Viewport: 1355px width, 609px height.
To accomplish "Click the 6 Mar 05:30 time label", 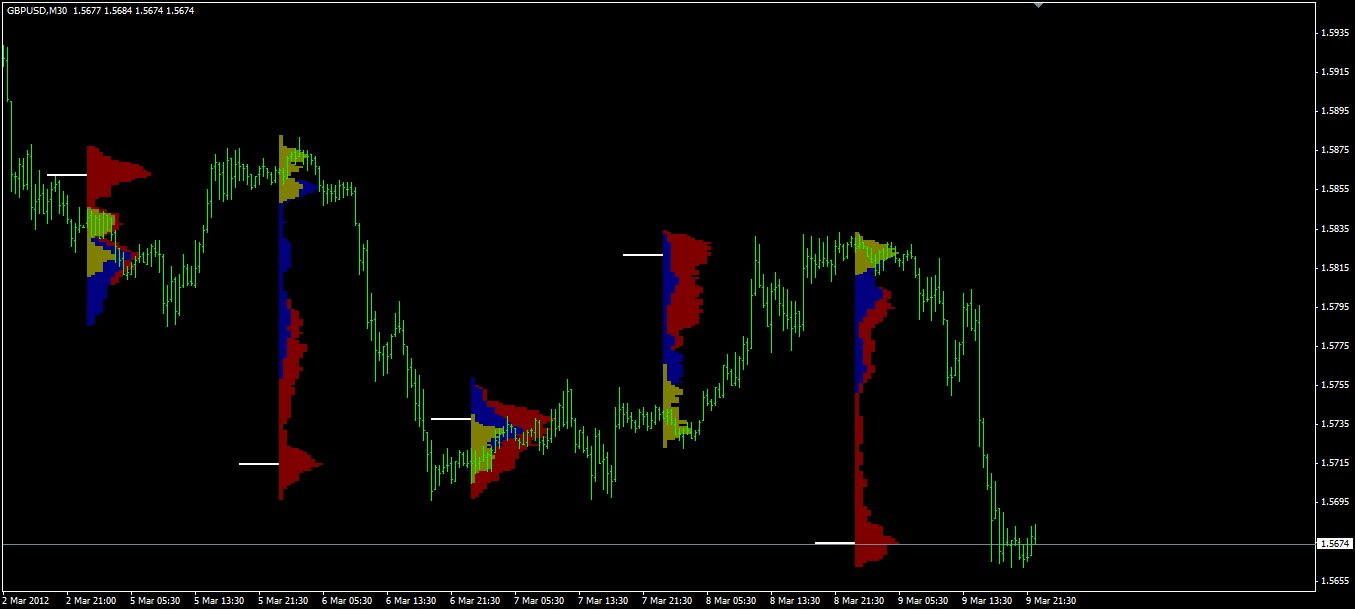I will click(347, 601).
